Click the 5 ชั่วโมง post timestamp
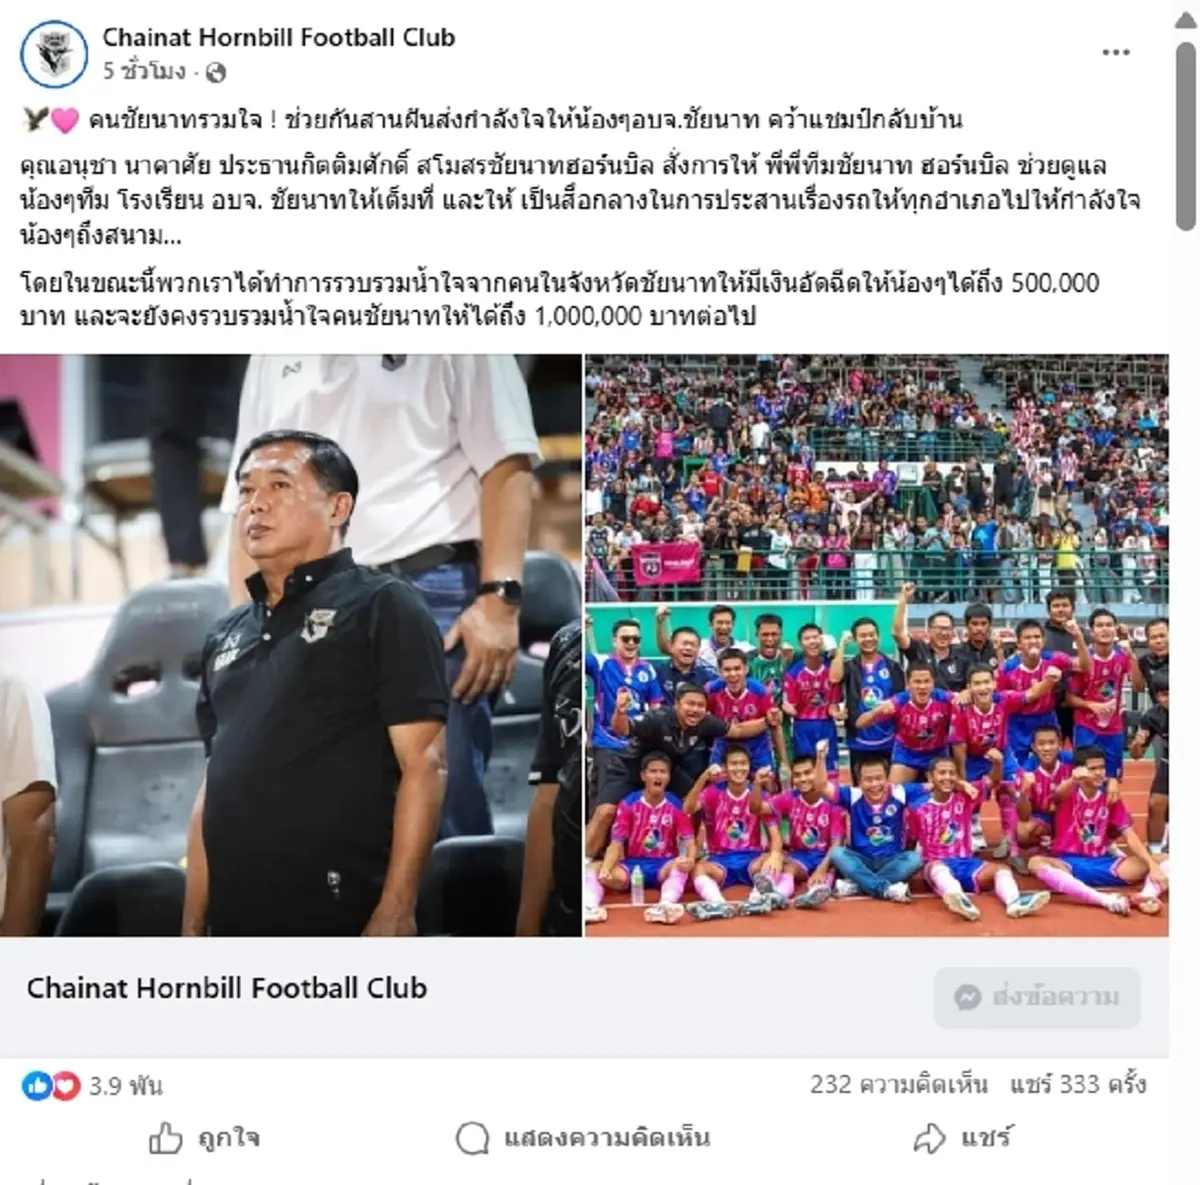This screenshot has height=1185, width=1200. pos(144,72)
